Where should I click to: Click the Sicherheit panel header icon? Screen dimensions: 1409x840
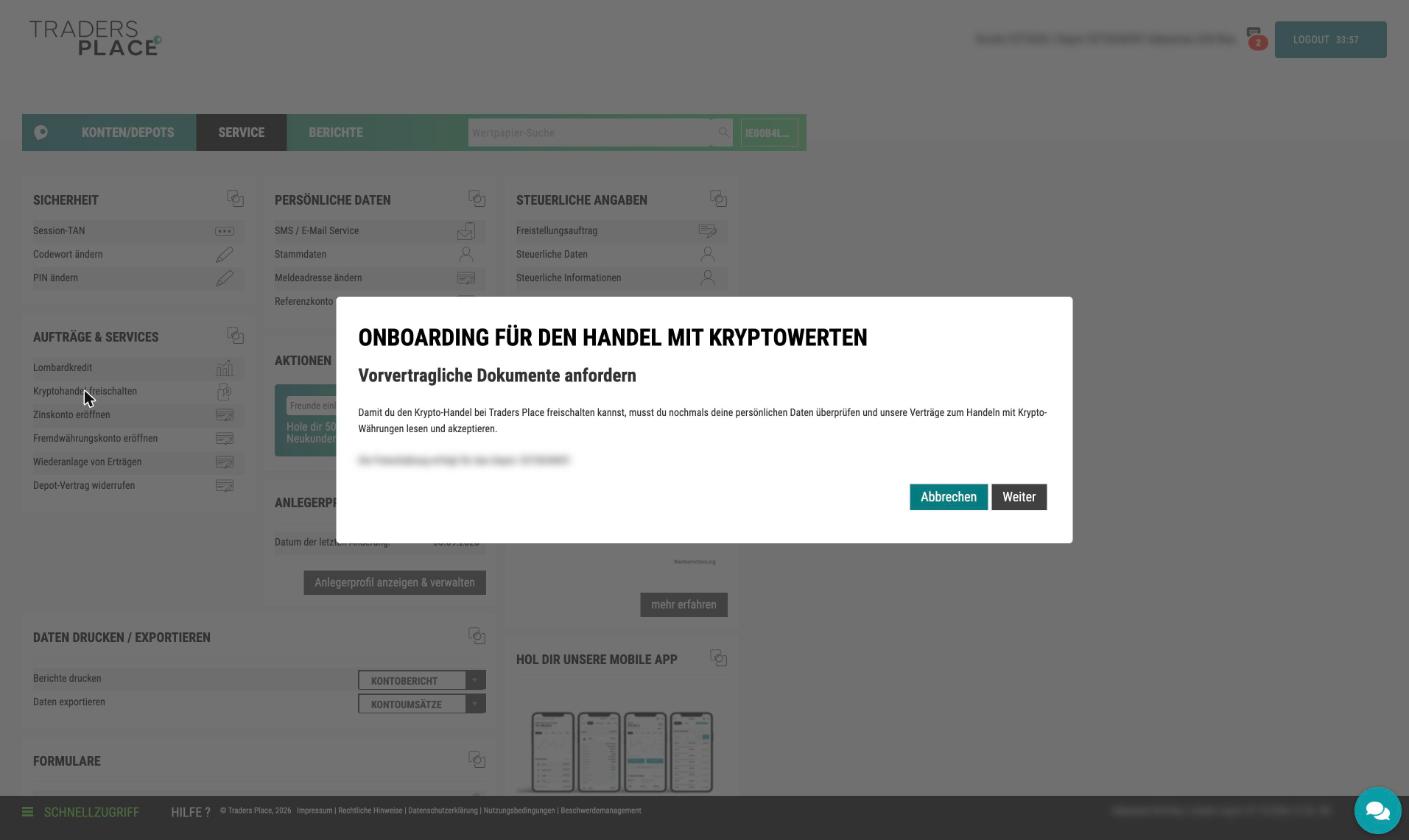point(235,199)
